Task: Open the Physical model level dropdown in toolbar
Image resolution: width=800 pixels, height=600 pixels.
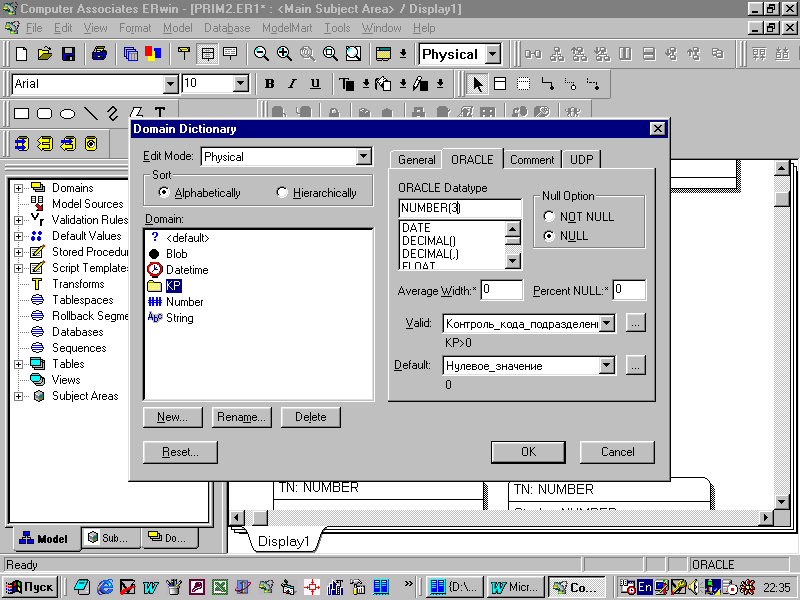Action: click(493, 54)
